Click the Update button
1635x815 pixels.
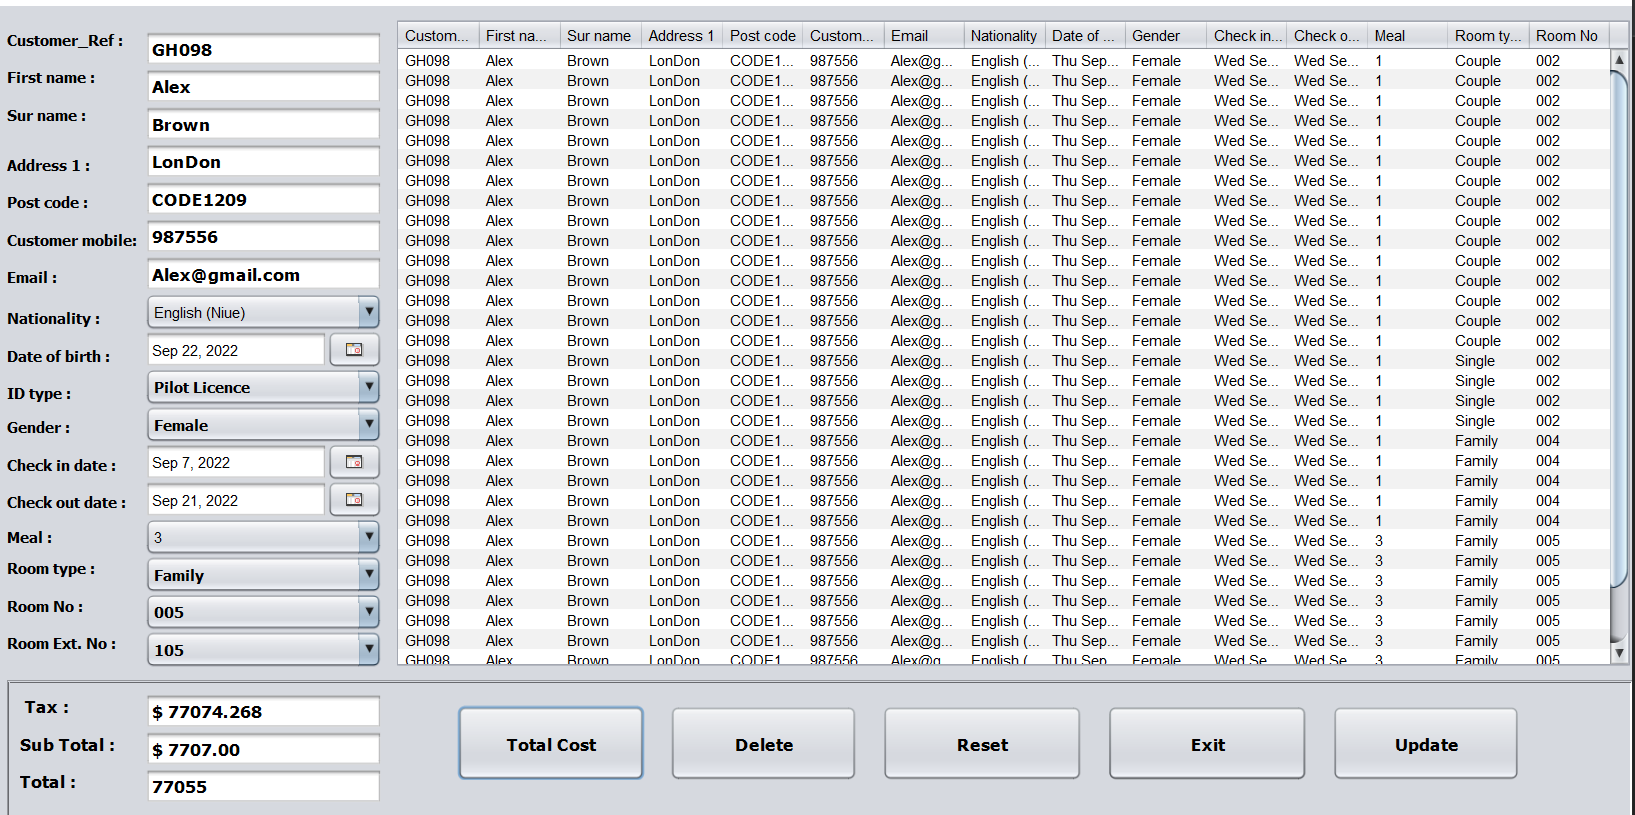tap(1426, 743)
